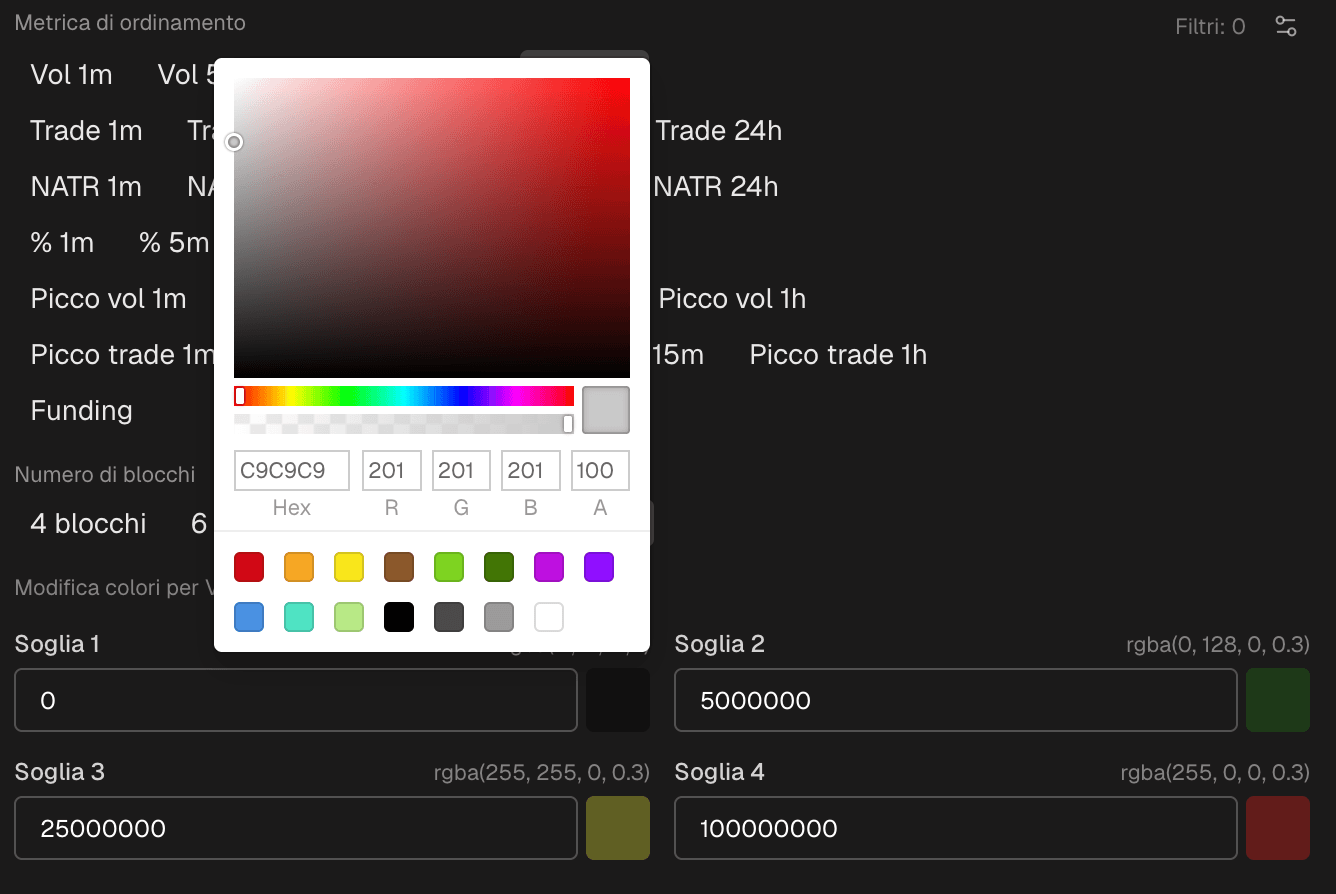Click the alpha transparency slider
Screen dimensions: 1336x894
pyautogui.click(x=404, y=424)
